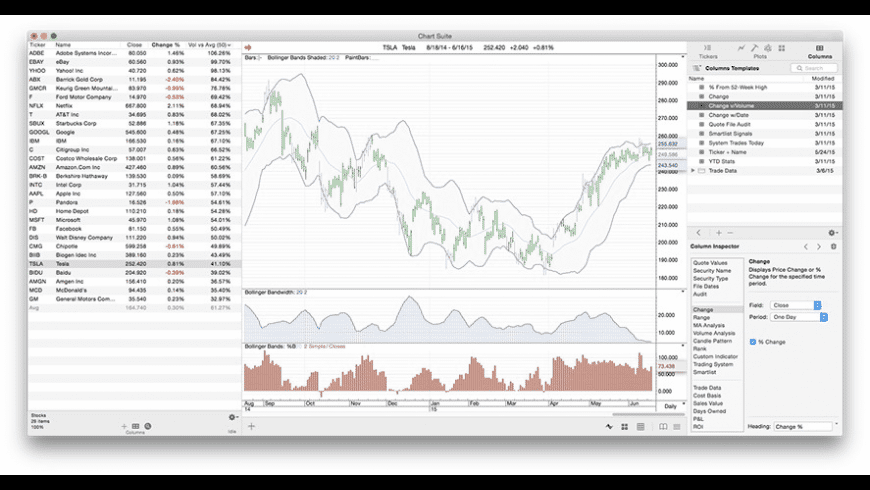Select Volume Analysis in inspector list
Screen dimensions: 870x490
[x=714, y=333]
